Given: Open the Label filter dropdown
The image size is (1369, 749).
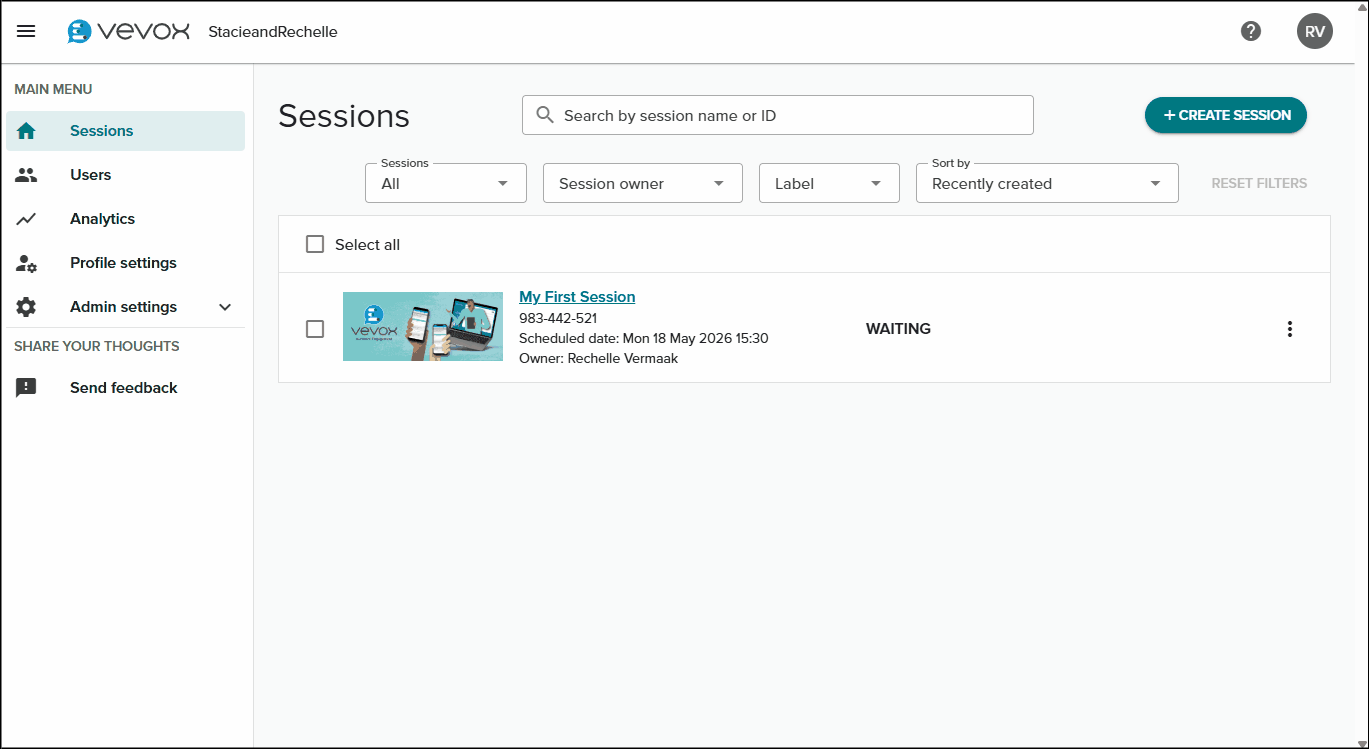Looking at the screenshot, I should tap(829, 183).
